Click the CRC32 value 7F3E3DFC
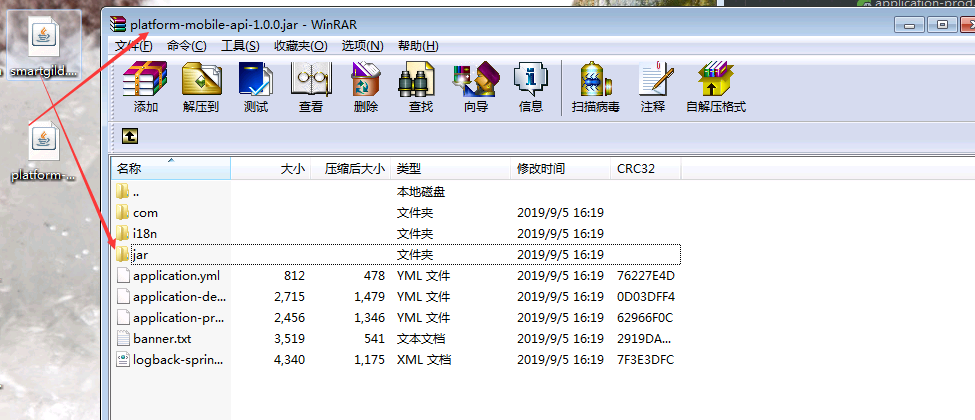The height and width of the screenshot is (420, 975). pos(645,360)
